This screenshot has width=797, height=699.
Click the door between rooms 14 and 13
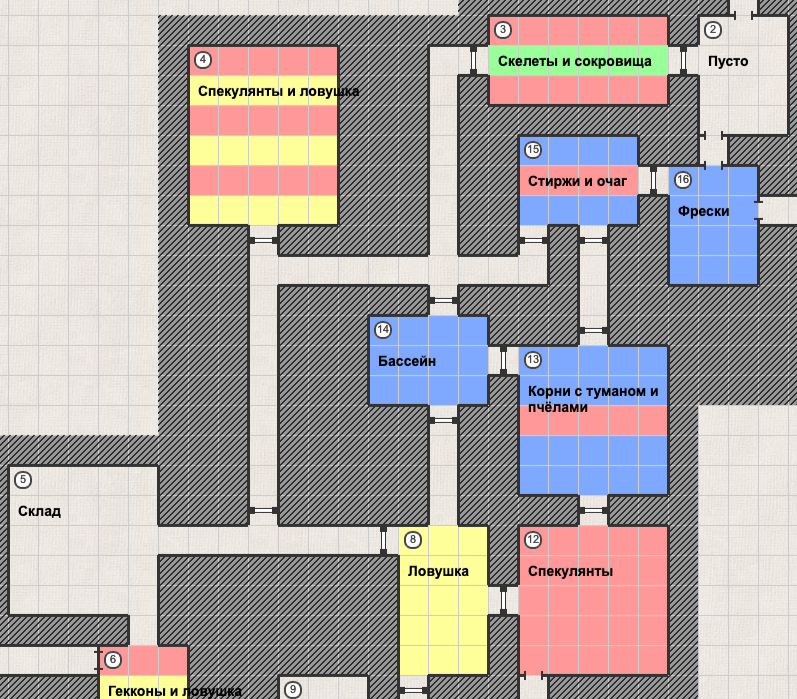coord(503,361)
